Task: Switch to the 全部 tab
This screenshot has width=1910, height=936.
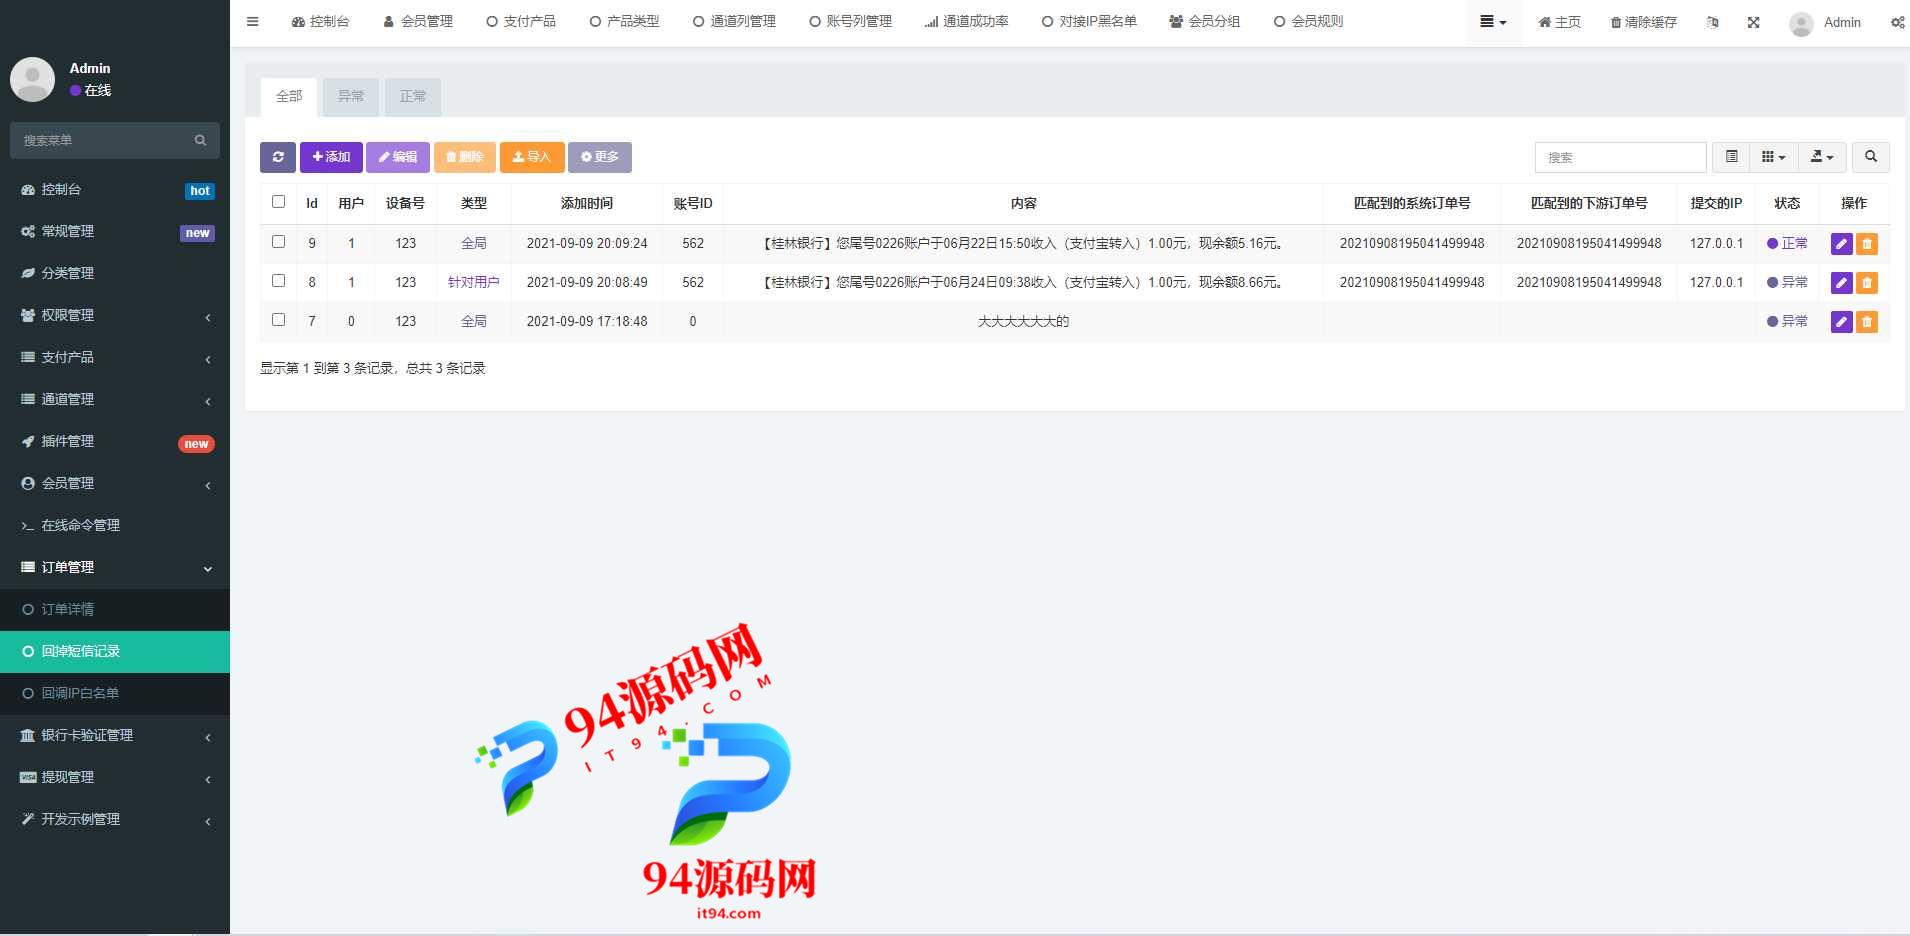Action: click(289, 97)
